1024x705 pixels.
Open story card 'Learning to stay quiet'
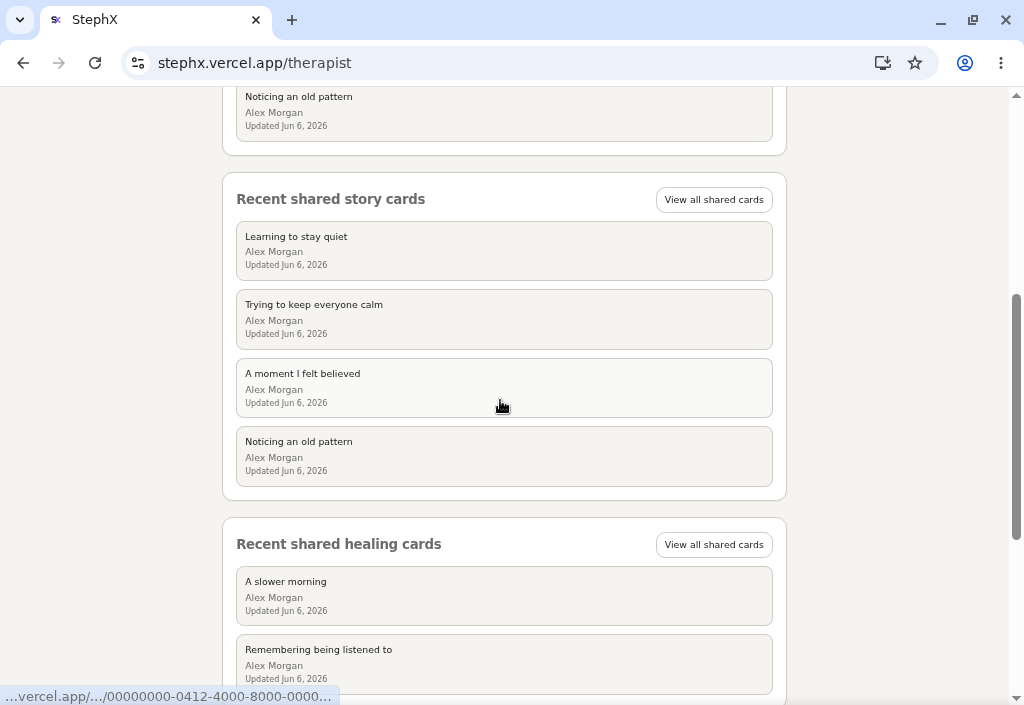click(504, 251)
